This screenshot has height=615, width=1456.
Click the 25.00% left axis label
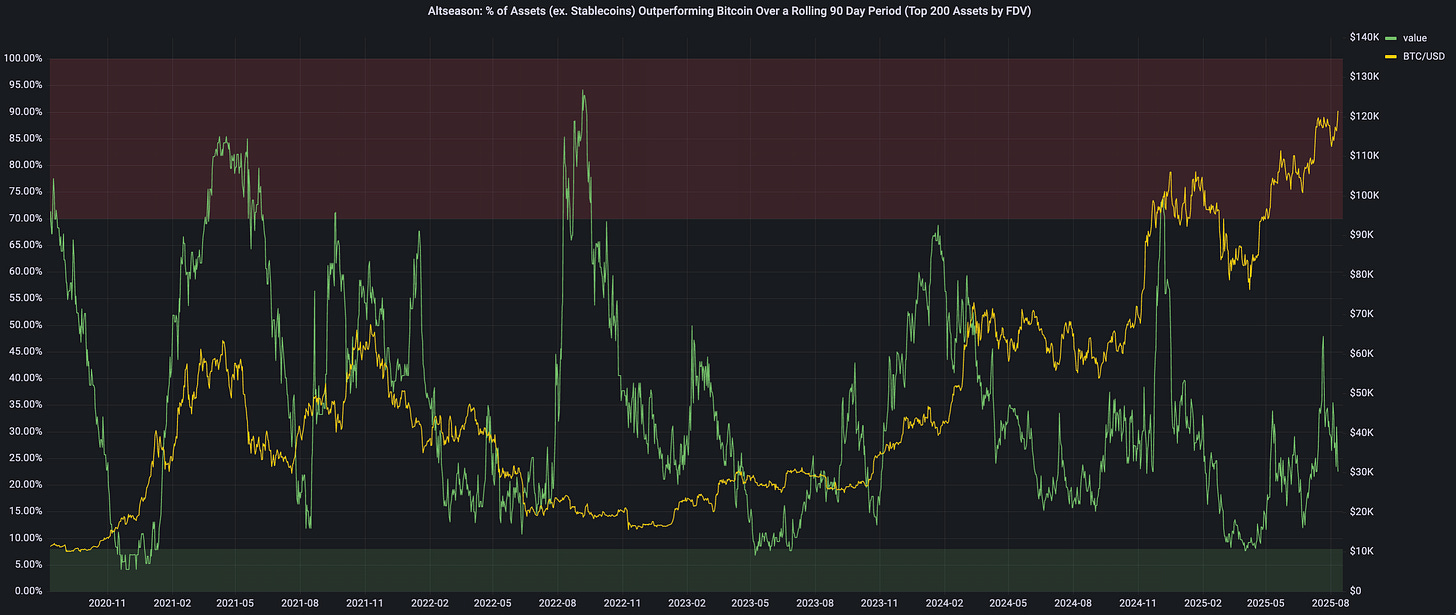(25, 458)
